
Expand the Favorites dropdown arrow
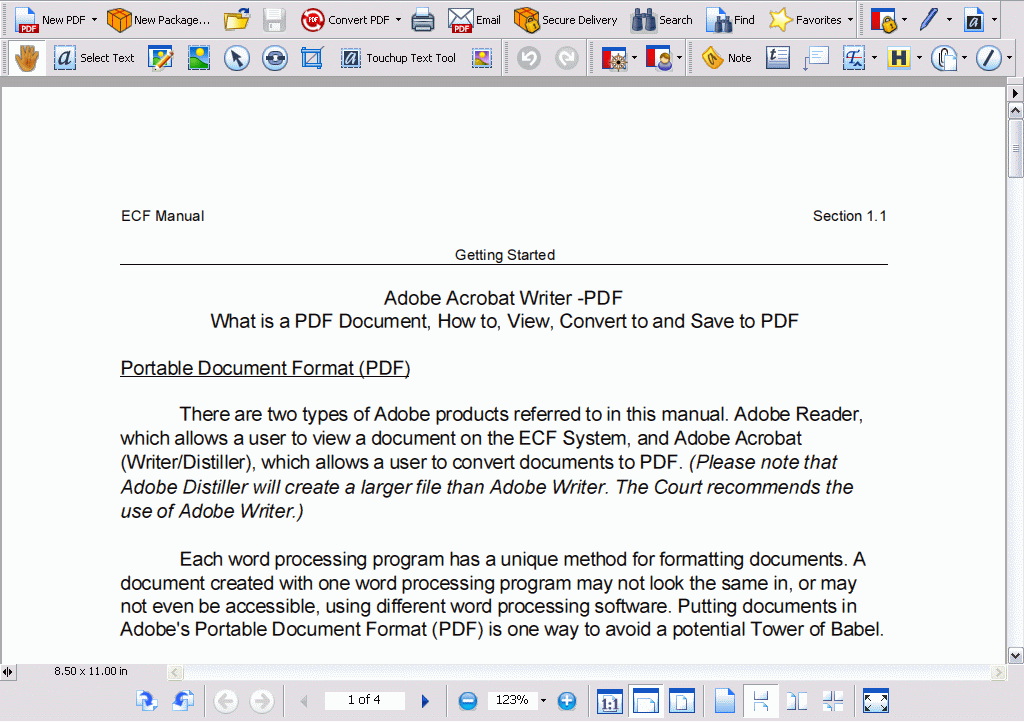tap(850, 20)
